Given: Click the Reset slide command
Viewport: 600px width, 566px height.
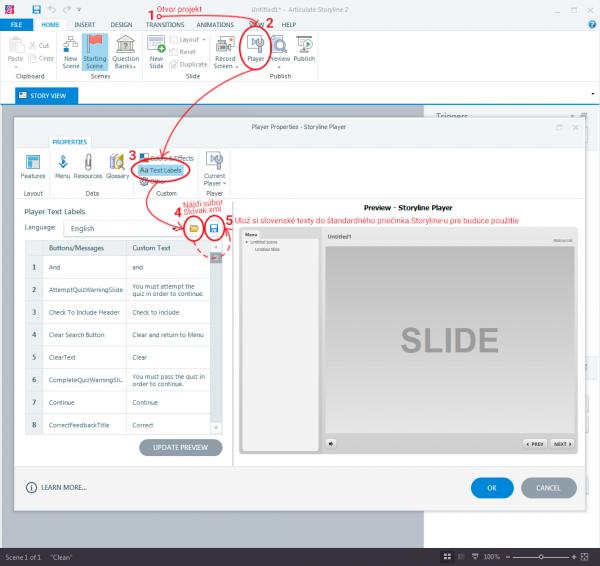Looking at the screenshot, I should (183, 52).
